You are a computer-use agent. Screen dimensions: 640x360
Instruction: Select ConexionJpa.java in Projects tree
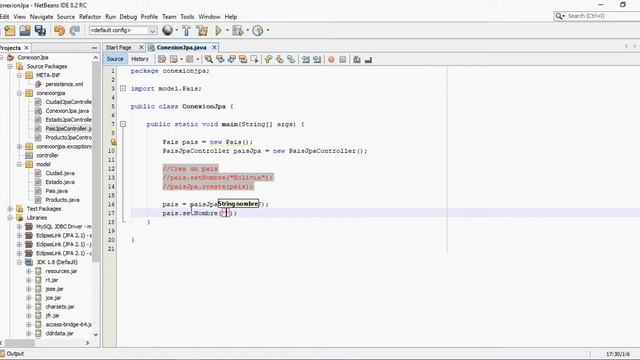67,111
